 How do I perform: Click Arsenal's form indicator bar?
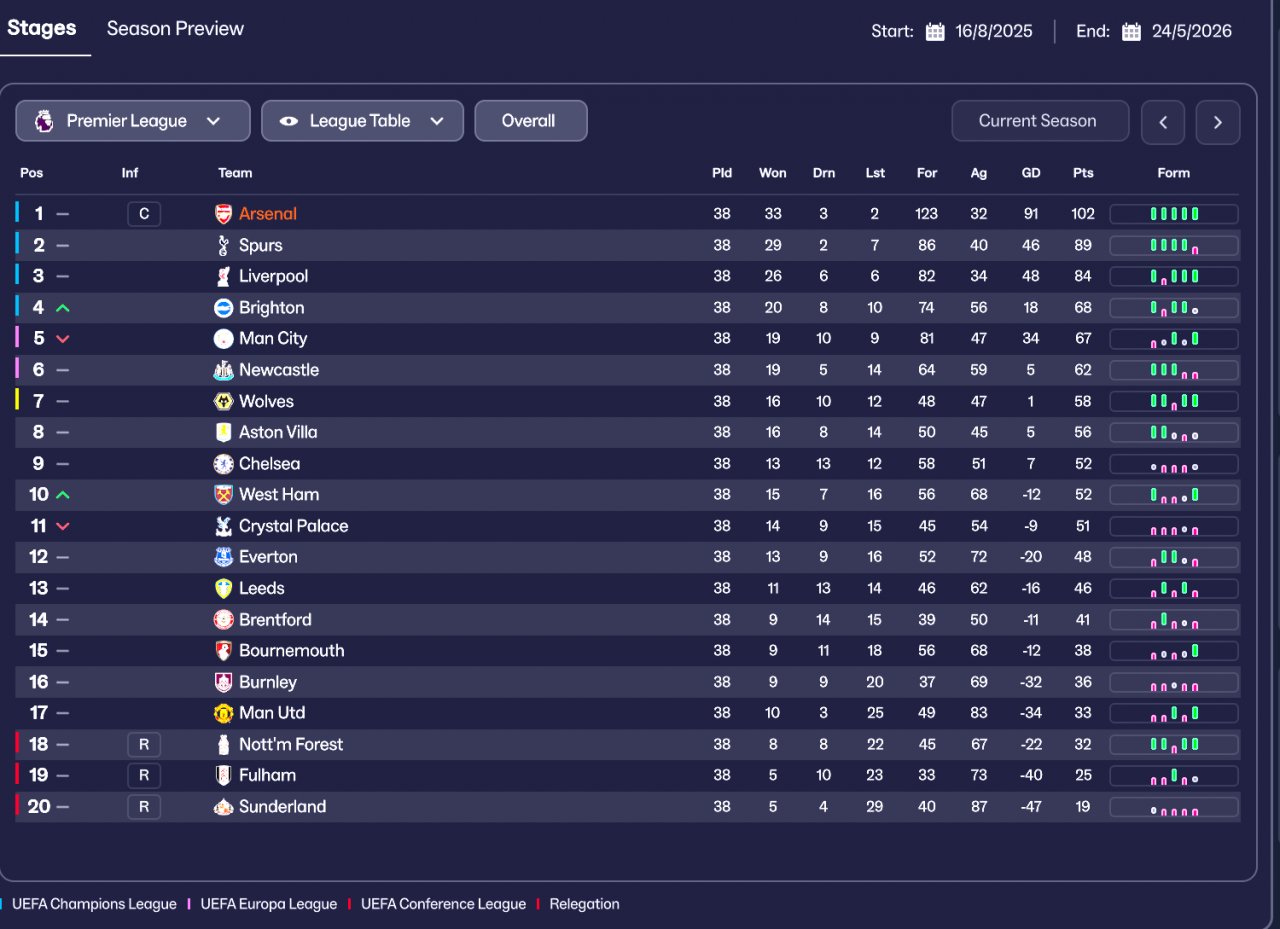(1174, 214)
